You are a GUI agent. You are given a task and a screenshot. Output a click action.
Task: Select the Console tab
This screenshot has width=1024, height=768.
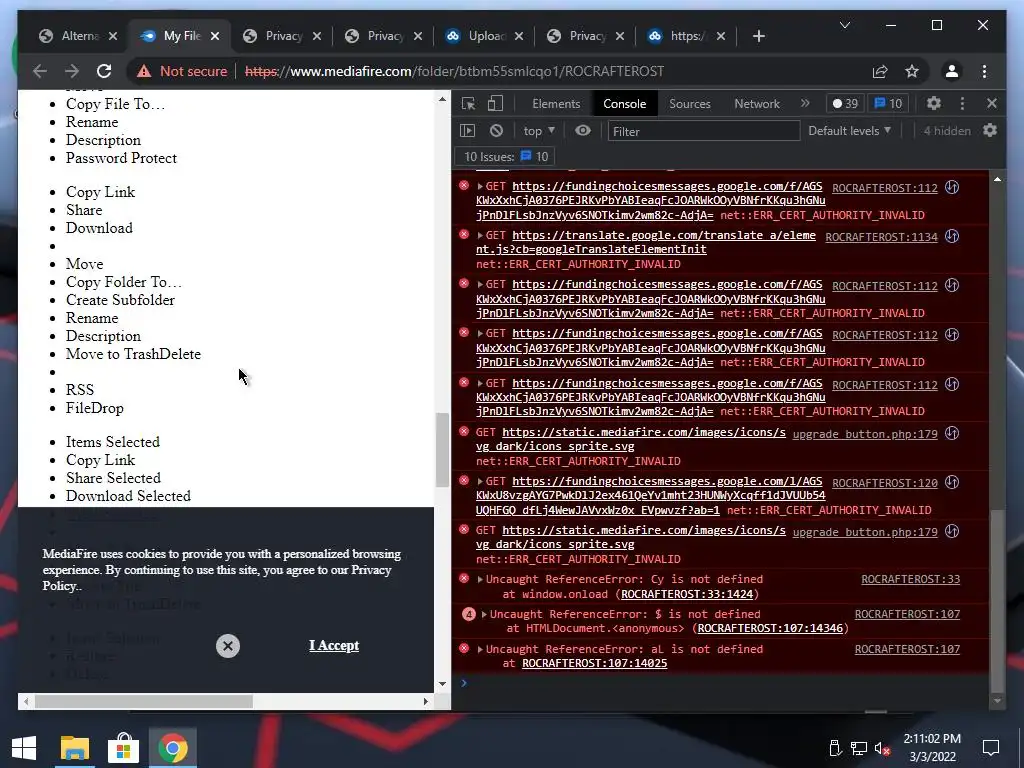coord(624,104)
